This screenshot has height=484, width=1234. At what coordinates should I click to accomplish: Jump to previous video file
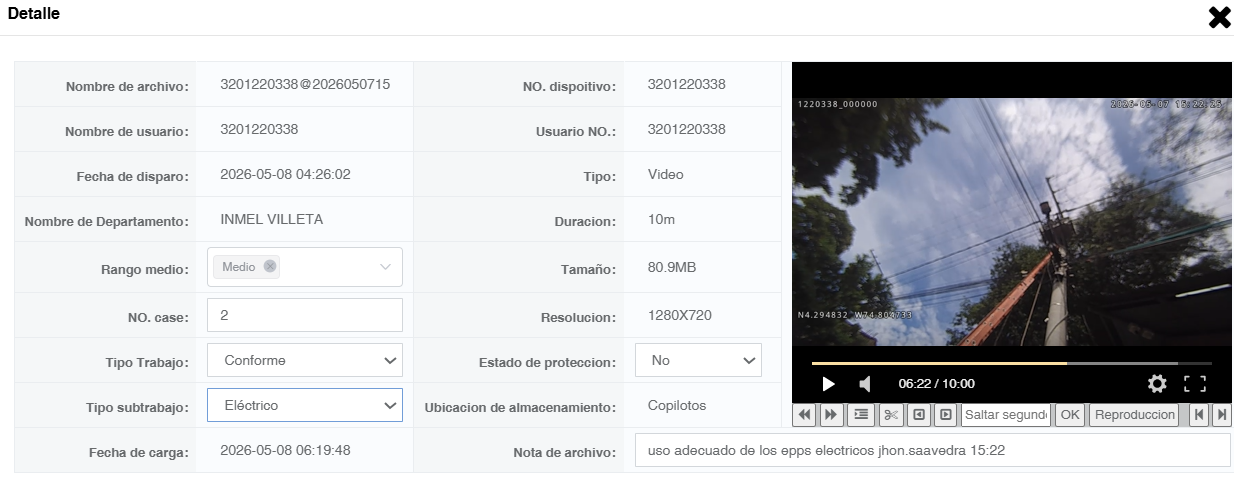(1198, 415)
